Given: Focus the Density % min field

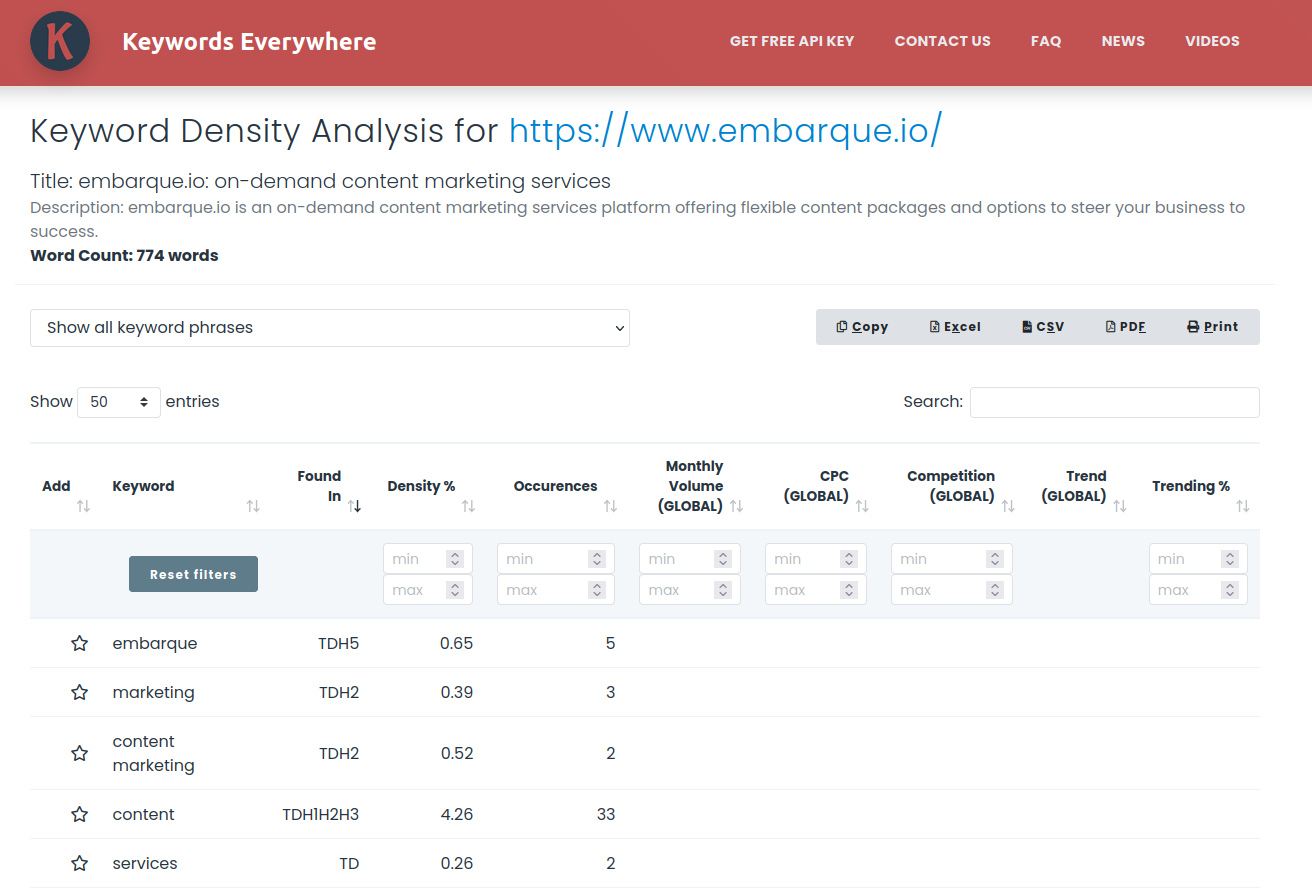Looking at the screenshot, I should click(428, 559).
